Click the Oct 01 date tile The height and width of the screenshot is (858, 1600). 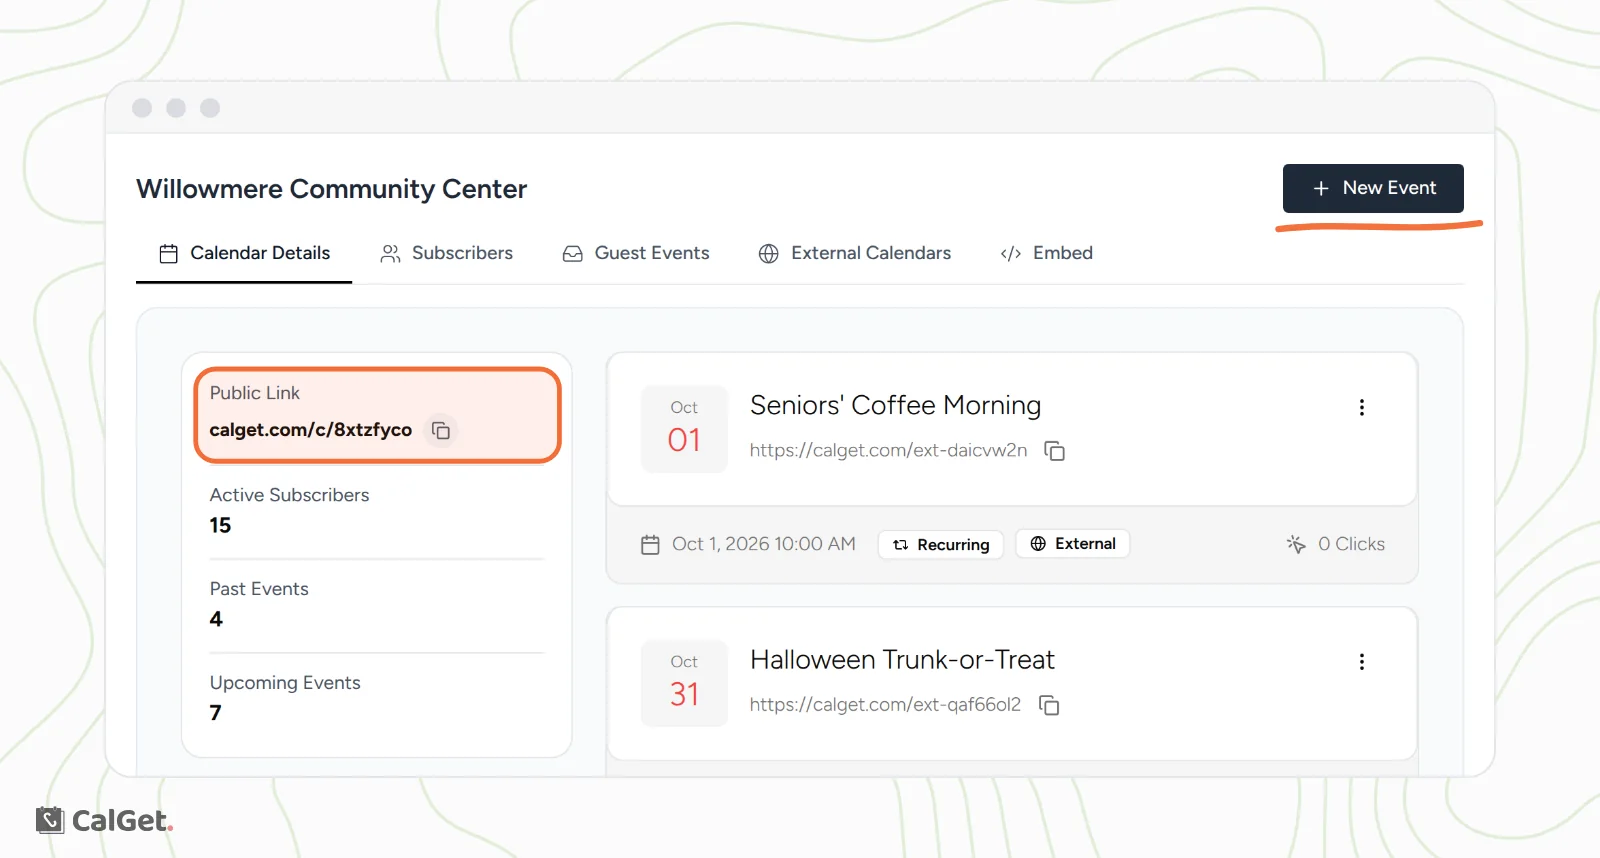(x=684, y=429)
